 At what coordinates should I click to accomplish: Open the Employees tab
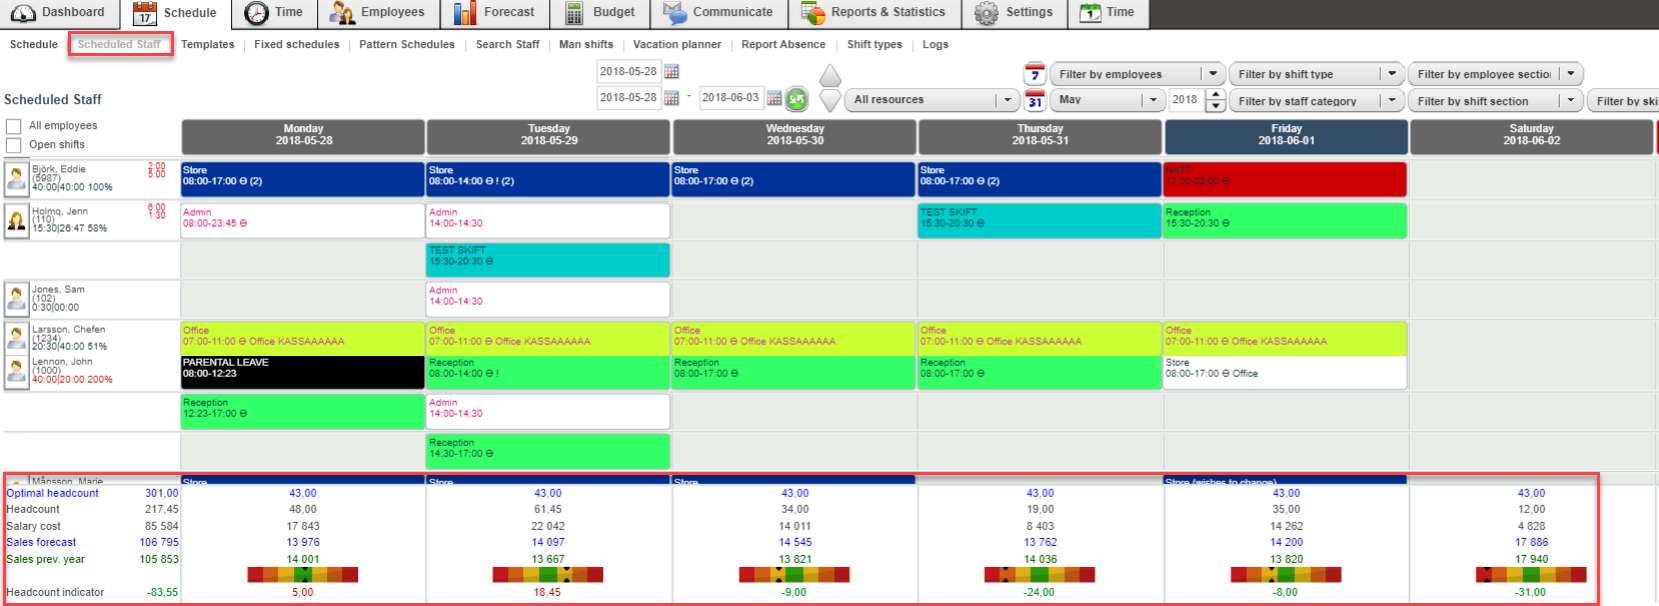[x=378, y=13]
